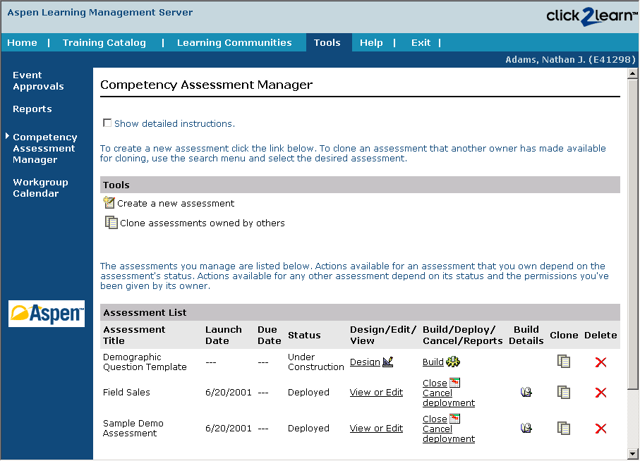Delete the Sample Demo Assessment
640x461 pixels.
(601, 428)
